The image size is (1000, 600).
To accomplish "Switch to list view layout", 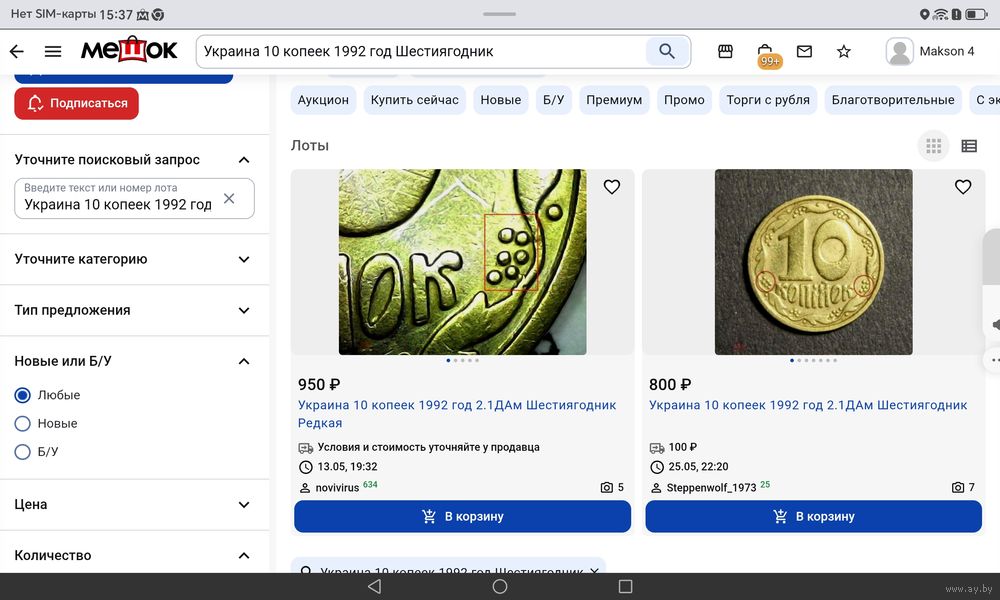I will point(969,146).
